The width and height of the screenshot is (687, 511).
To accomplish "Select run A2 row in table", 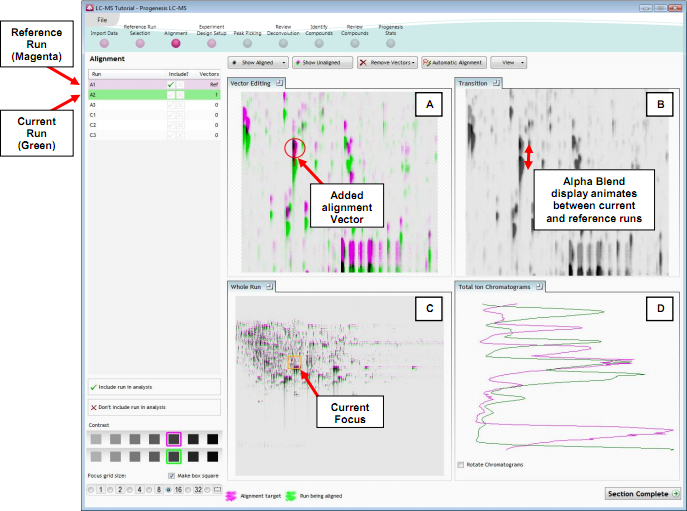I will click(154, 95).
